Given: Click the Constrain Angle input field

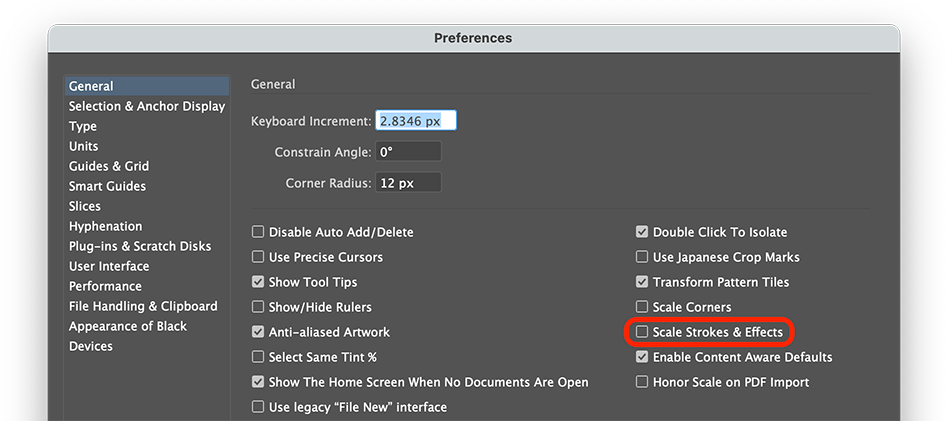Looking at the screenshot, I should pyautogui.click(x=408, y=152).
